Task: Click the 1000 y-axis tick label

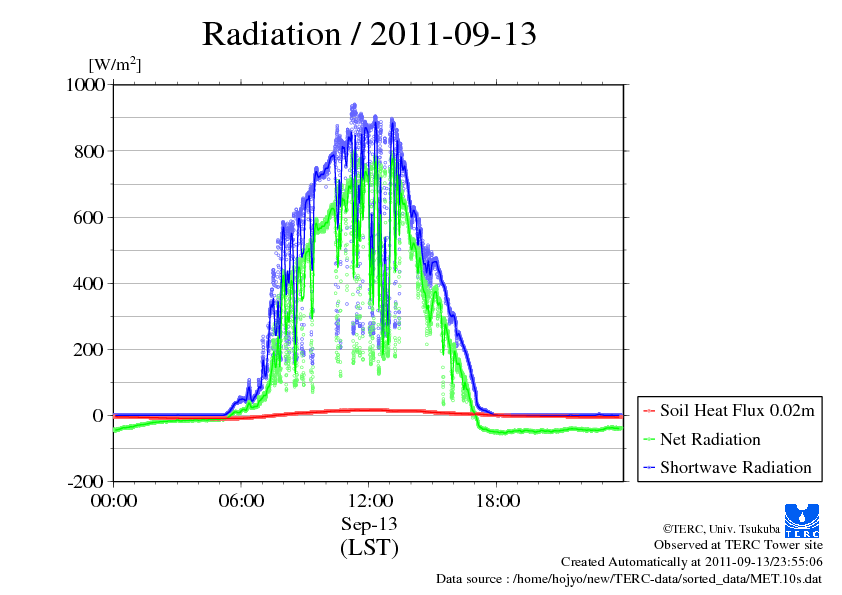Action: (86, 85)
